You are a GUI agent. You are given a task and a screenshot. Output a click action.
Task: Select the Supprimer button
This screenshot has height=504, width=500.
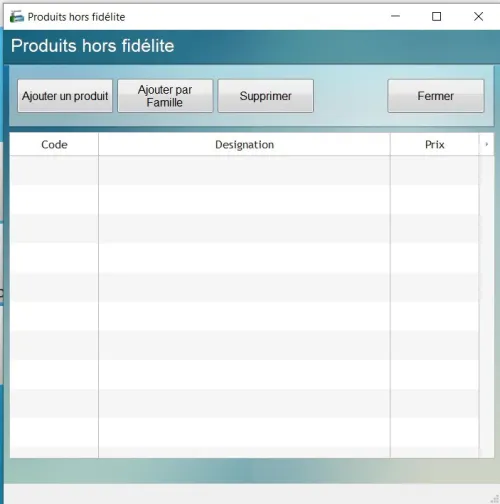pos(266,96)
